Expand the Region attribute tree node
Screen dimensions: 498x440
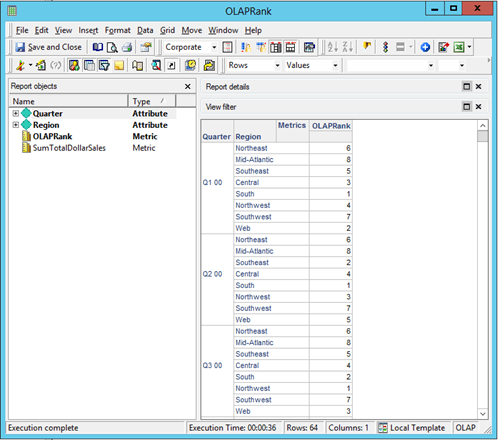[x=16, y=125]
